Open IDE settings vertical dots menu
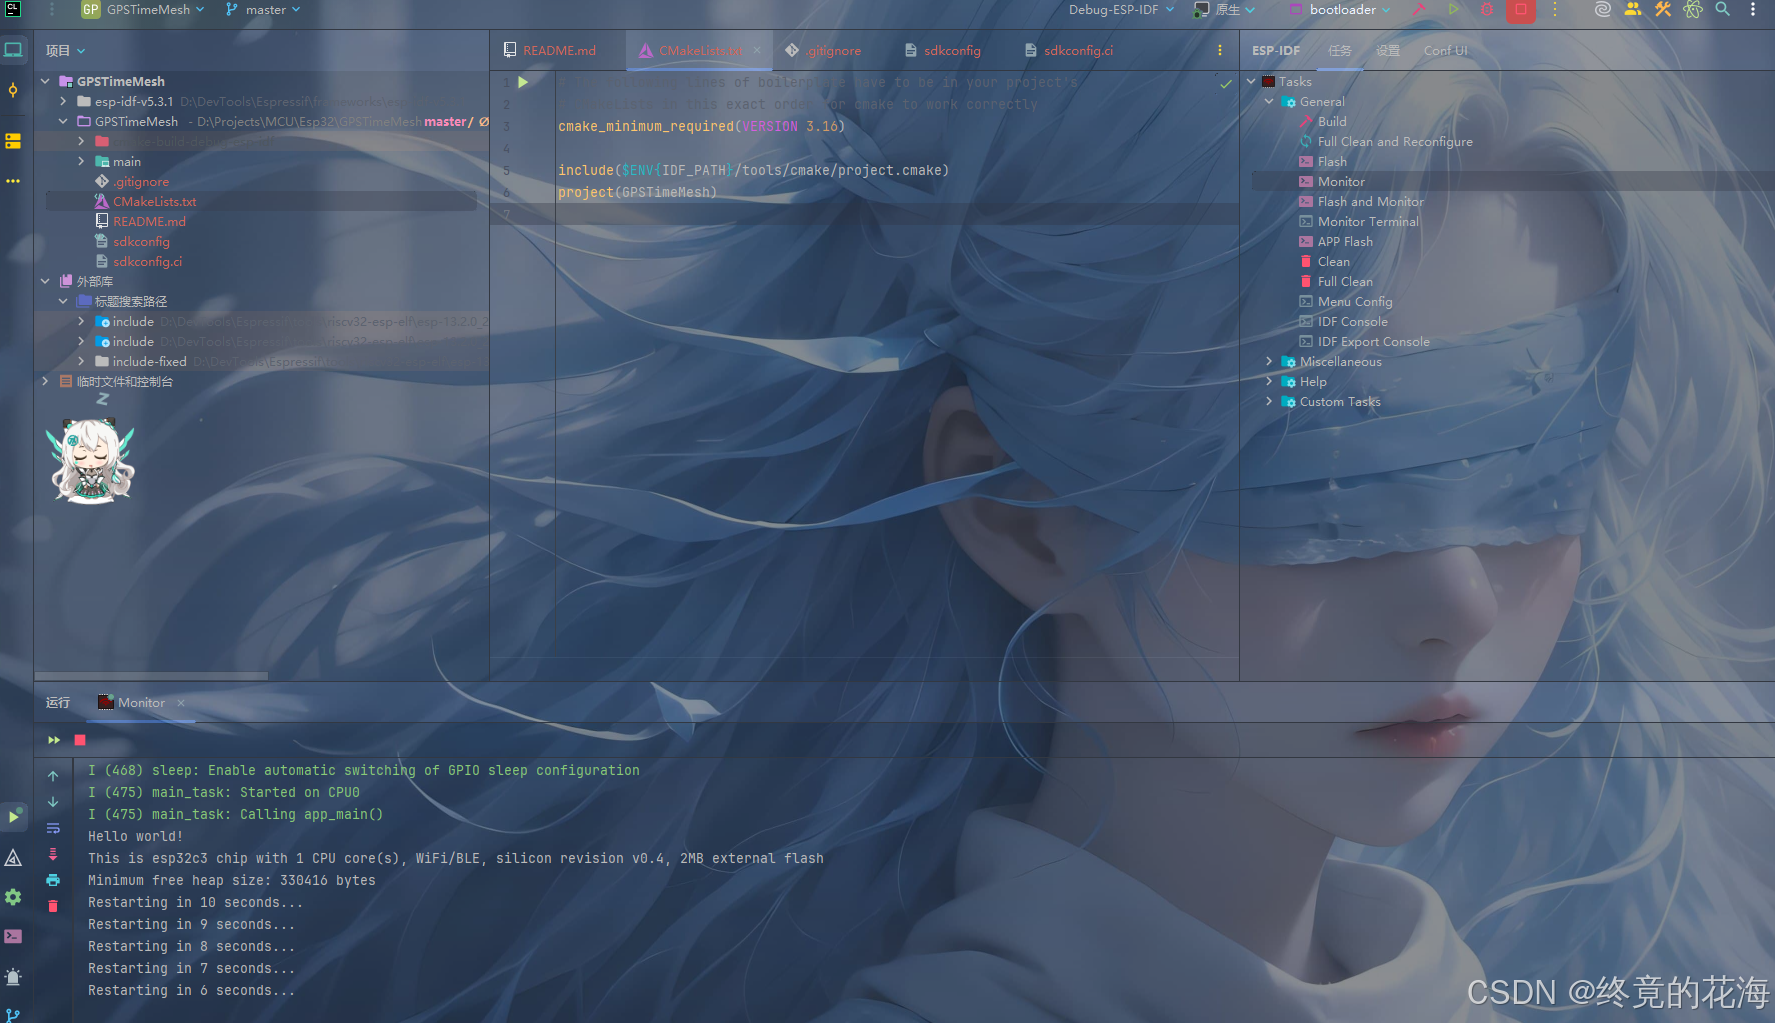The height and width of the screenshot is (1023, 1775). coord(1753,10)
